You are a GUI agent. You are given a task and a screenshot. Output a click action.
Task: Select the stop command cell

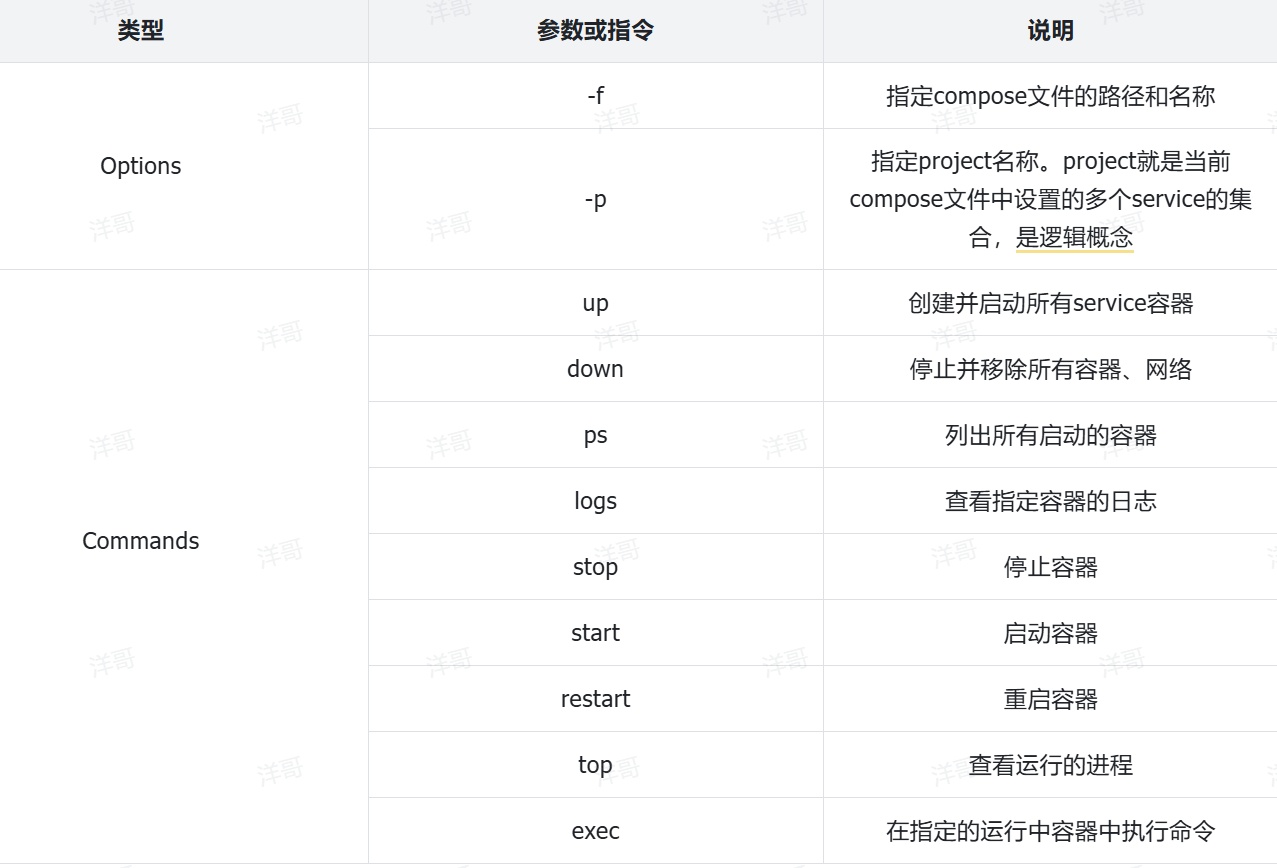(x=595, y=567)
